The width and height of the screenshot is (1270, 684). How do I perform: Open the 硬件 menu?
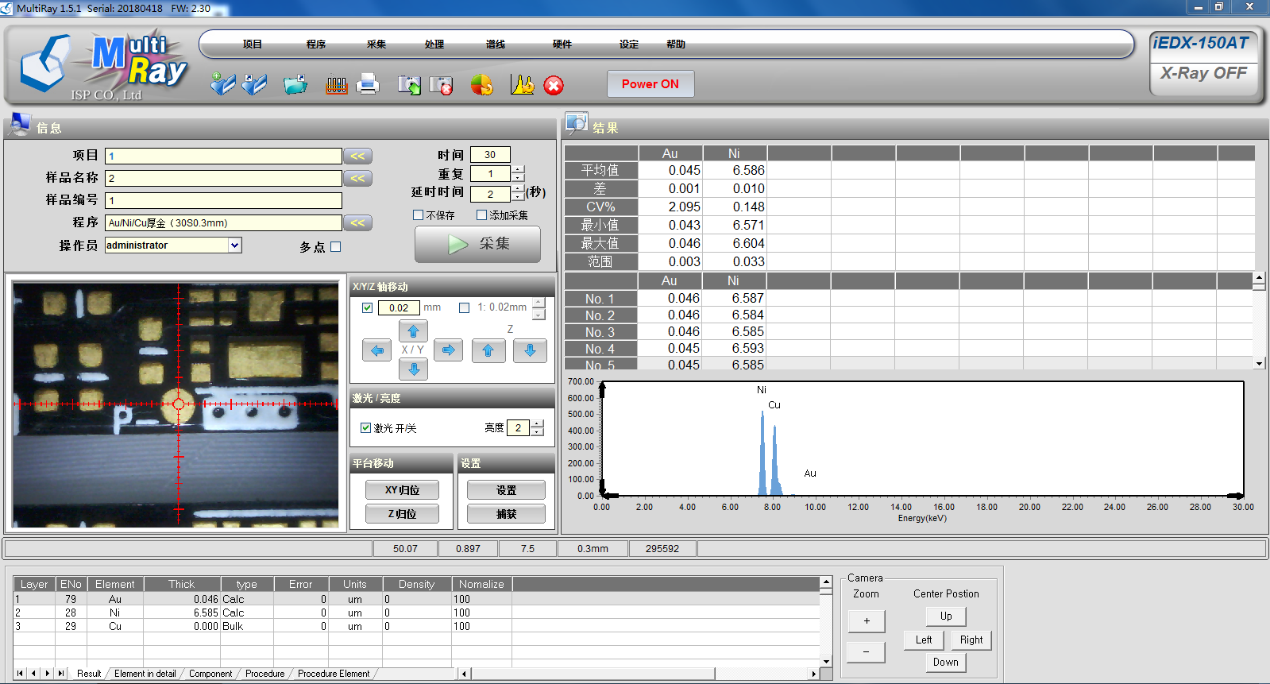[x=562, y=45]
